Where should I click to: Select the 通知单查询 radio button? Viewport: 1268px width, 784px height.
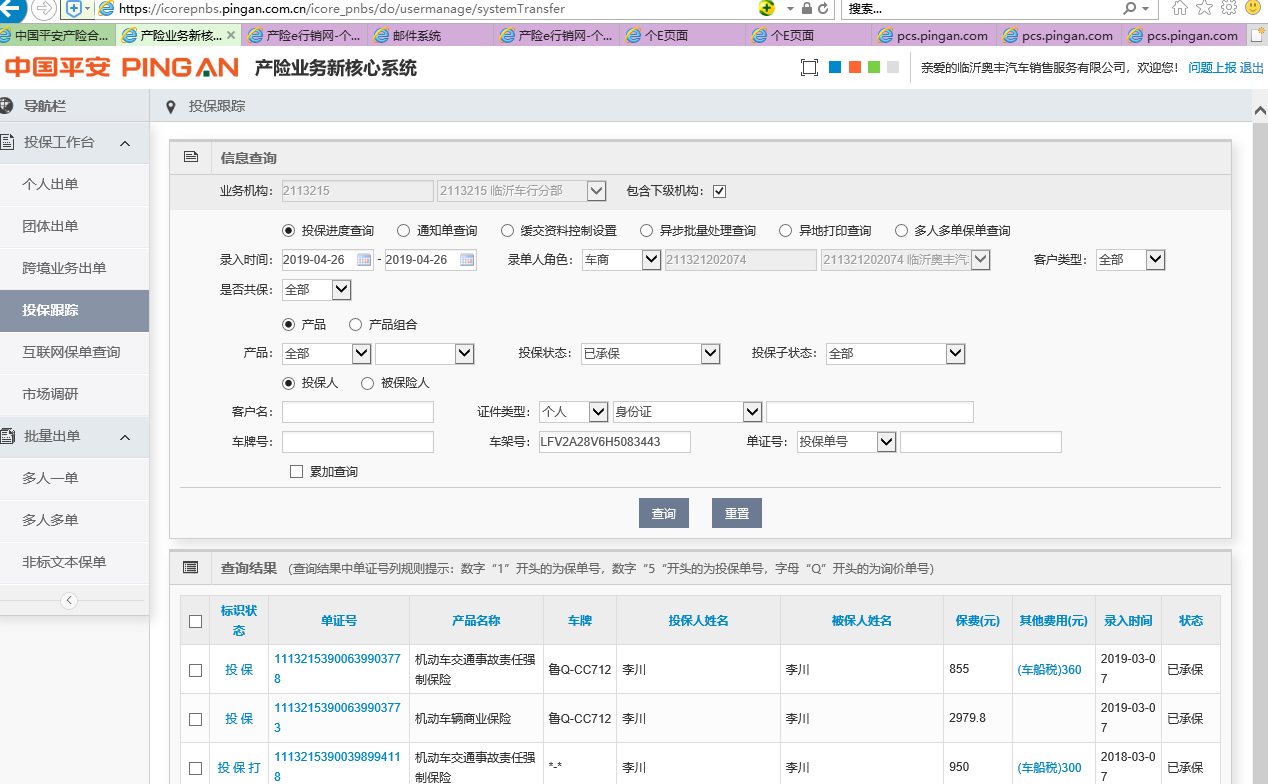[x=404, y=230]
